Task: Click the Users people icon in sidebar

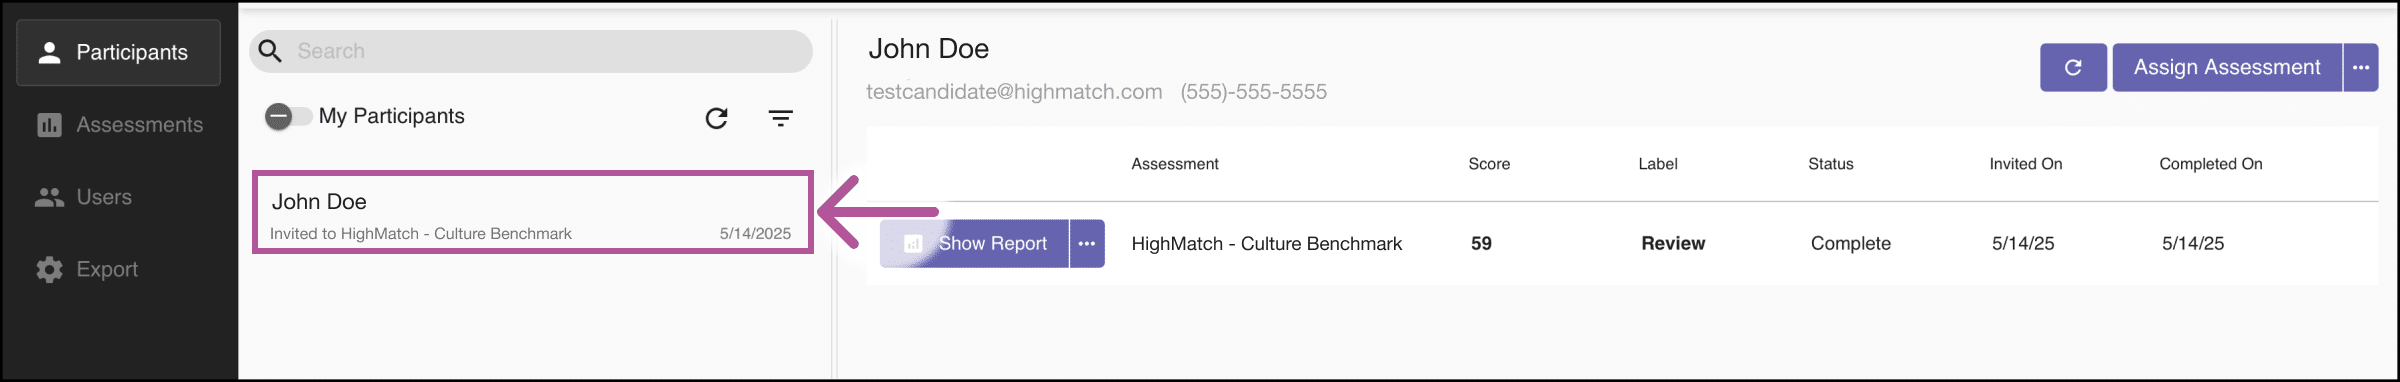Action: 49,197
